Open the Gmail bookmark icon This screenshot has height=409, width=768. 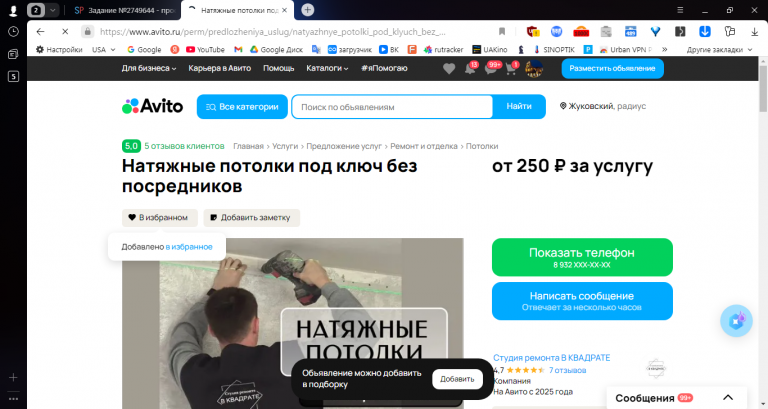(x=238, y=49)
